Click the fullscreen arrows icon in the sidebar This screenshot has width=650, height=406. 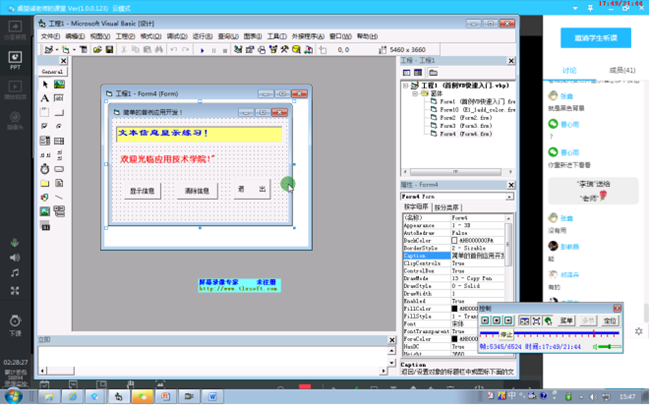click(x=15, y=291)
